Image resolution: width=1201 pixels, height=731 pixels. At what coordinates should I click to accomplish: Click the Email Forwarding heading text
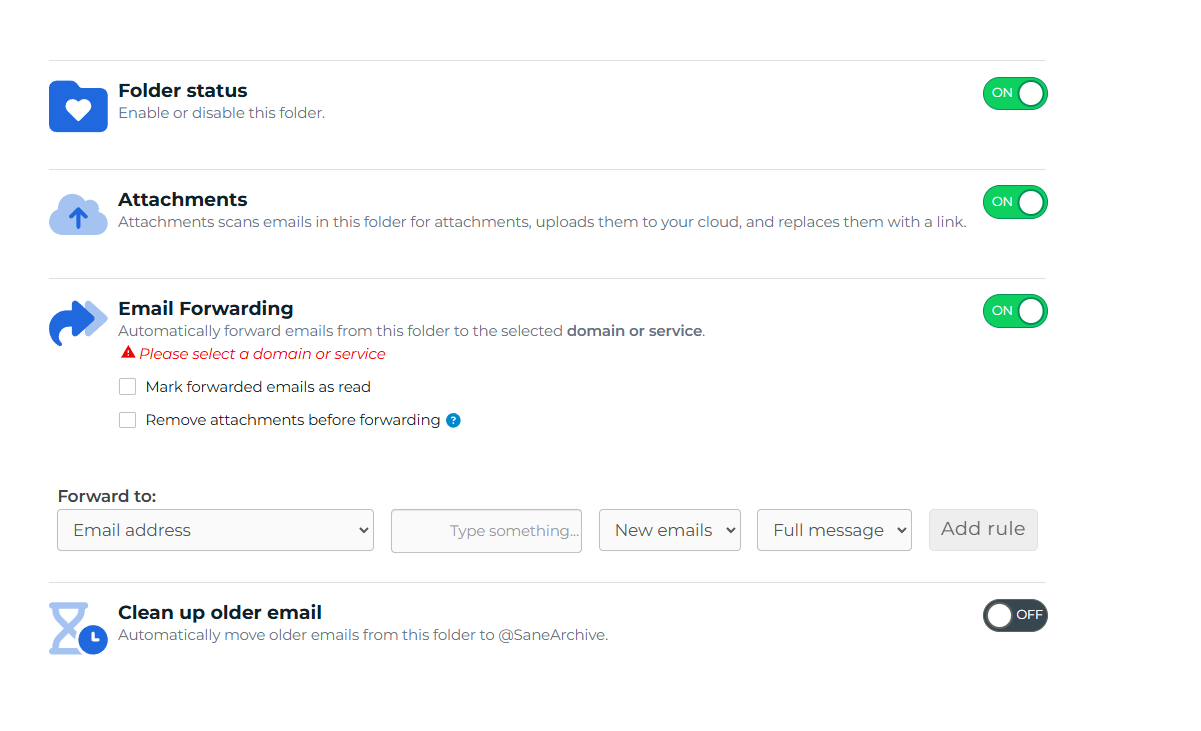(x=205, y=308)
